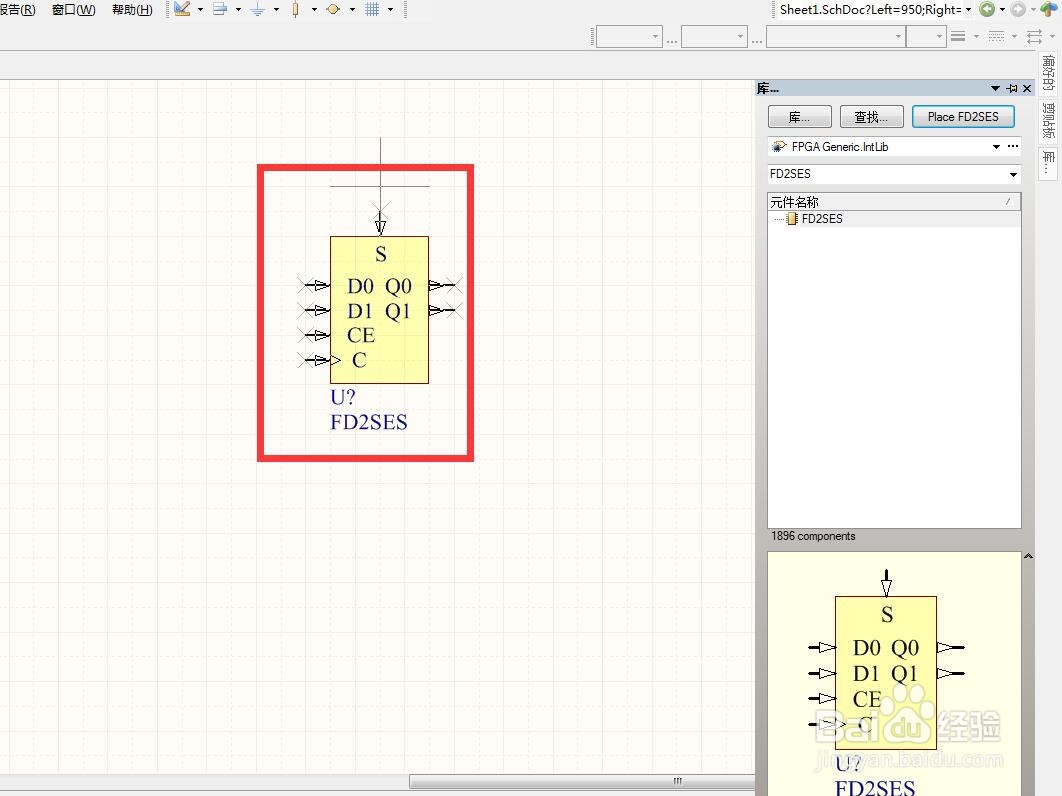Switch to the 剪贴板 side tab
The width and height of the screenshot is (1062, 796).
pos(1048,121)
